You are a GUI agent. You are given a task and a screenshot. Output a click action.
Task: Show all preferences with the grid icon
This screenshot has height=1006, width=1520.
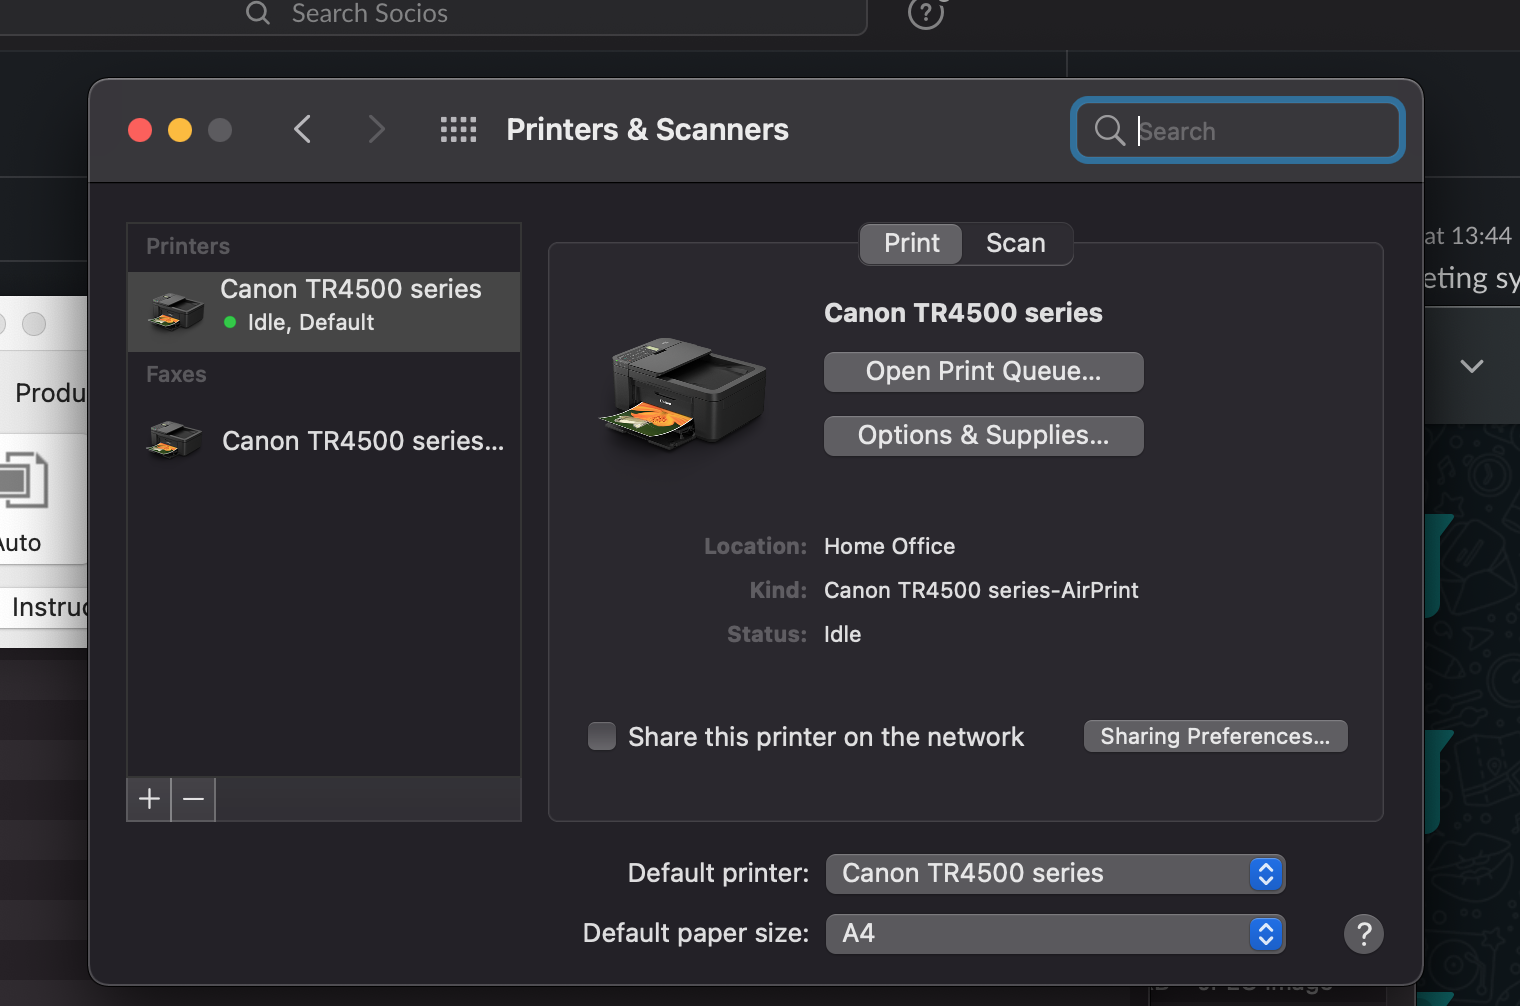[458, 129]
